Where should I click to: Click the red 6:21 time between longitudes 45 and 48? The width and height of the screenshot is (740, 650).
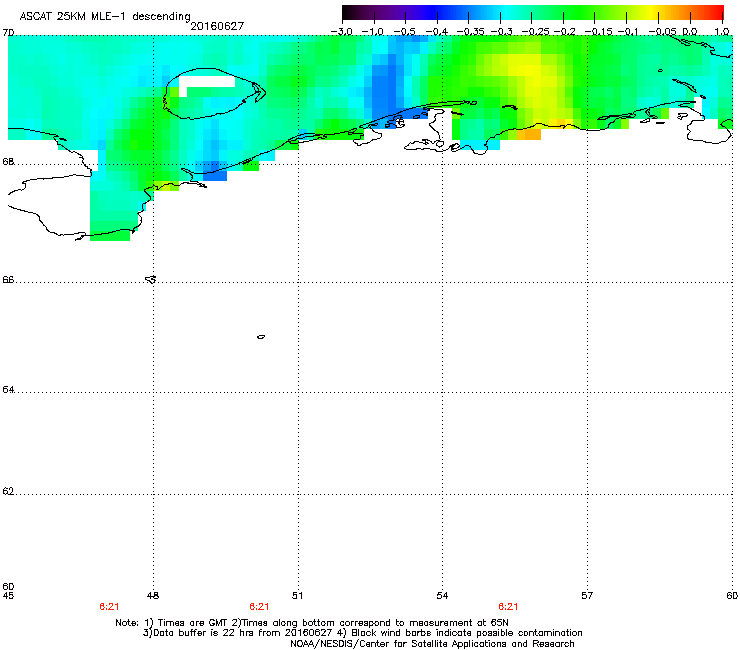[x=109, y=607]
